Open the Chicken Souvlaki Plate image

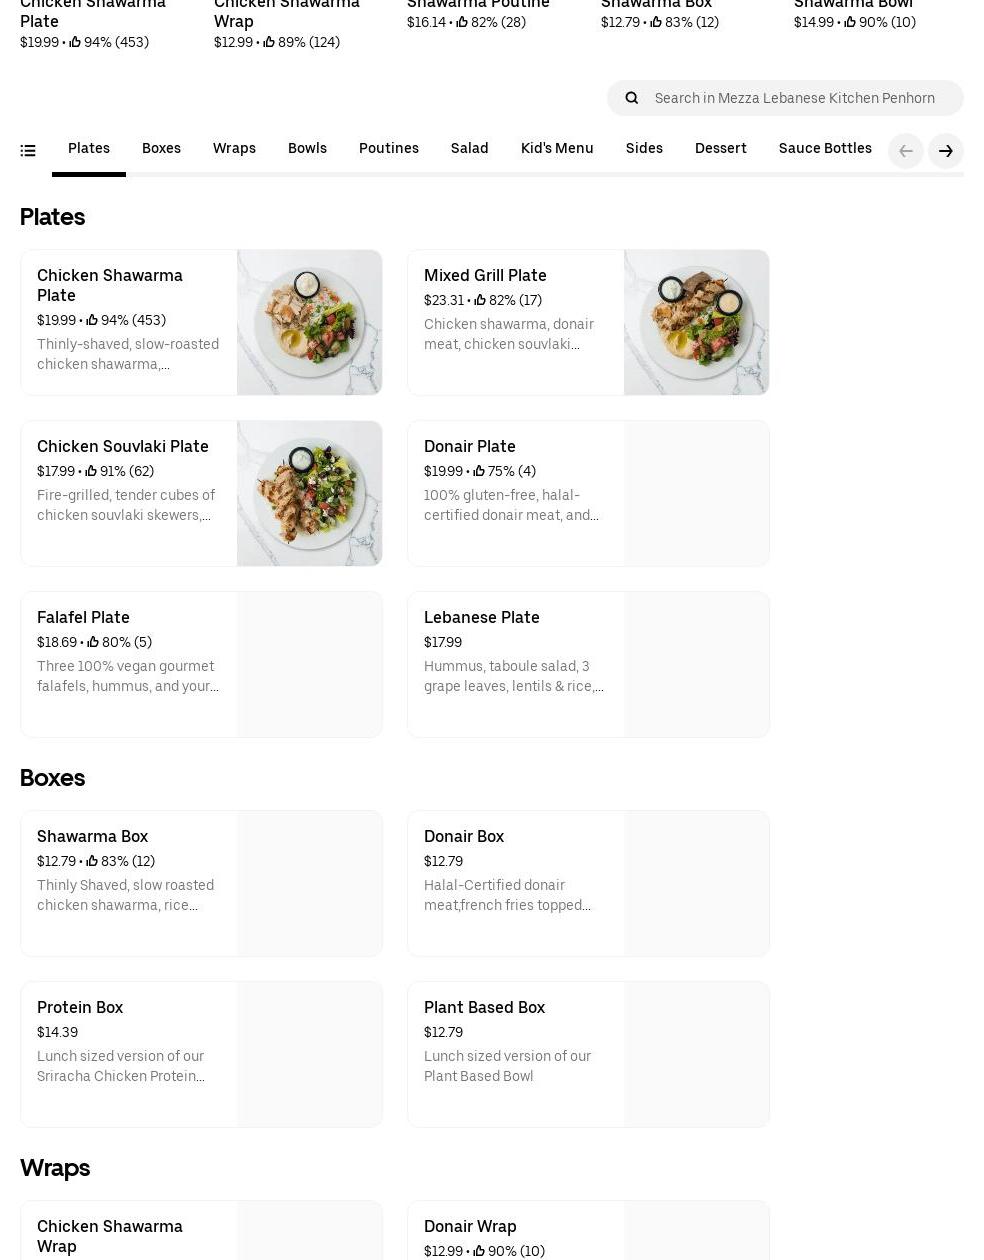pyautogui.click(x=309, y=493)
